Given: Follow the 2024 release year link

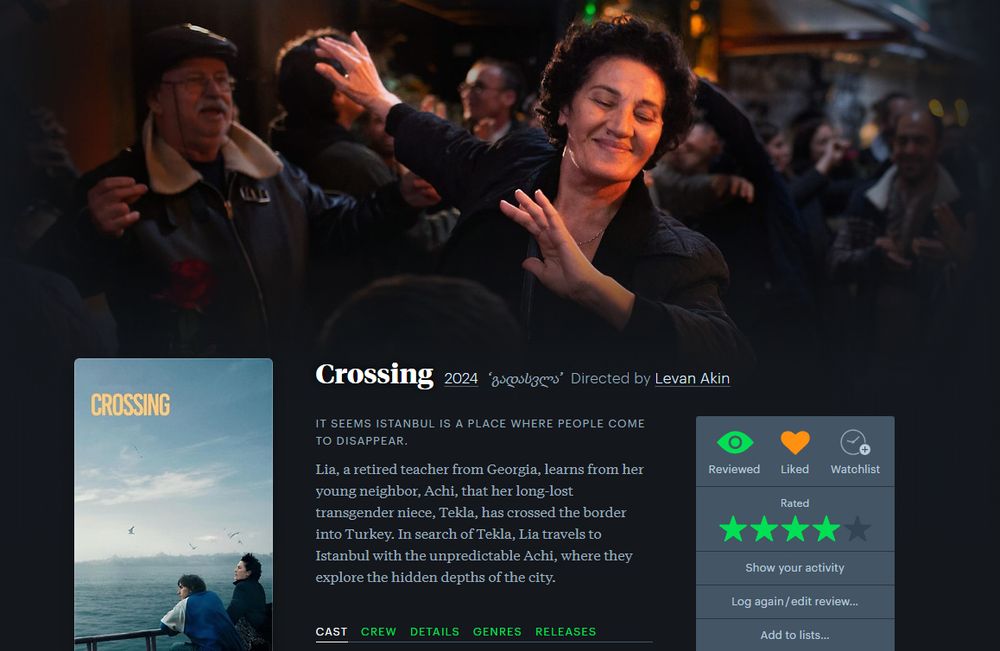Looking at the screenshot, I should tap(461, 379).
